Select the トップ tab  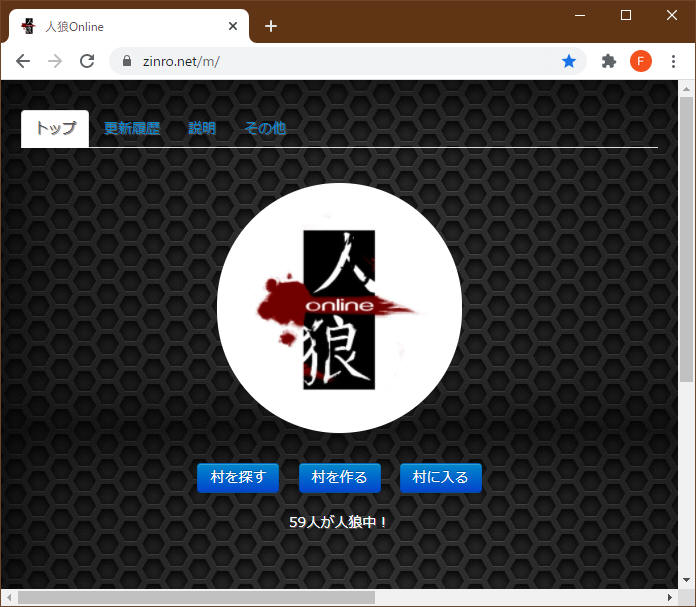pyautogui.click(x=55, y=128)
